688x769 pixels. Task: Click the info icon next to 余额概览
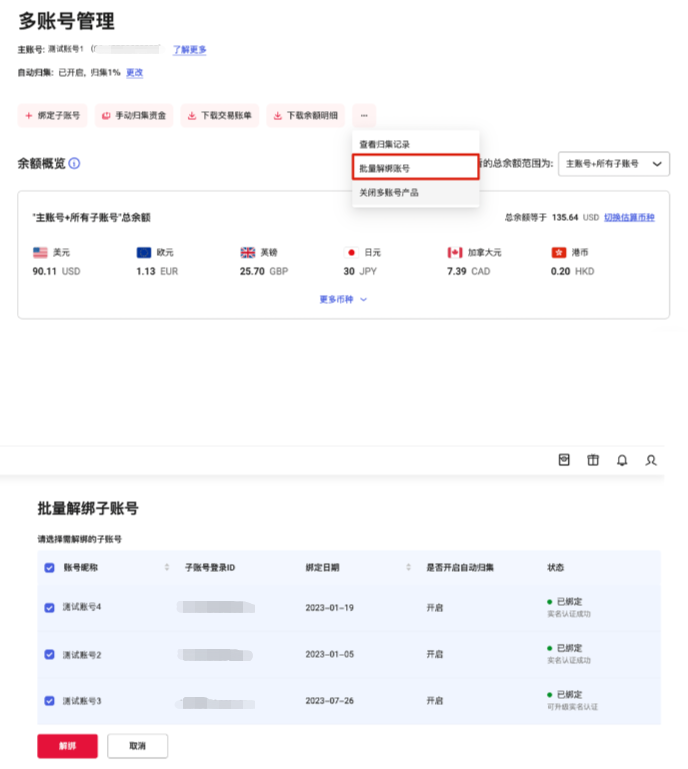click(75, 163)
